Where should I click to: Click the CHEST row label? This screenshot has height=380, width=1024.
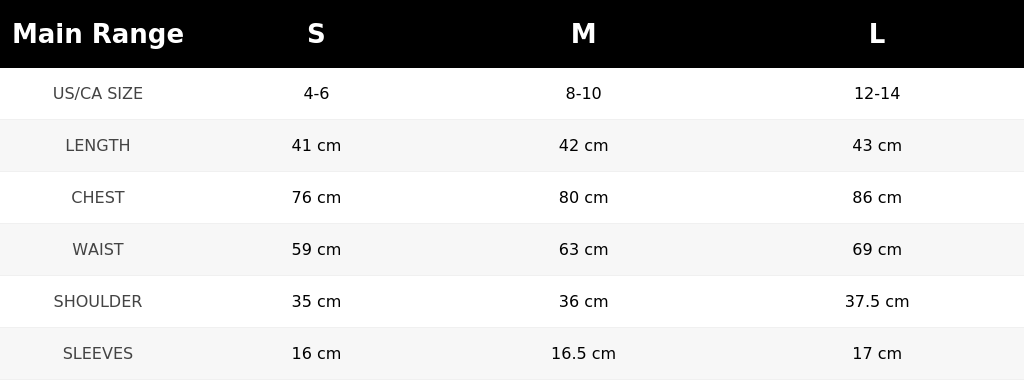[x=98, y=197]
